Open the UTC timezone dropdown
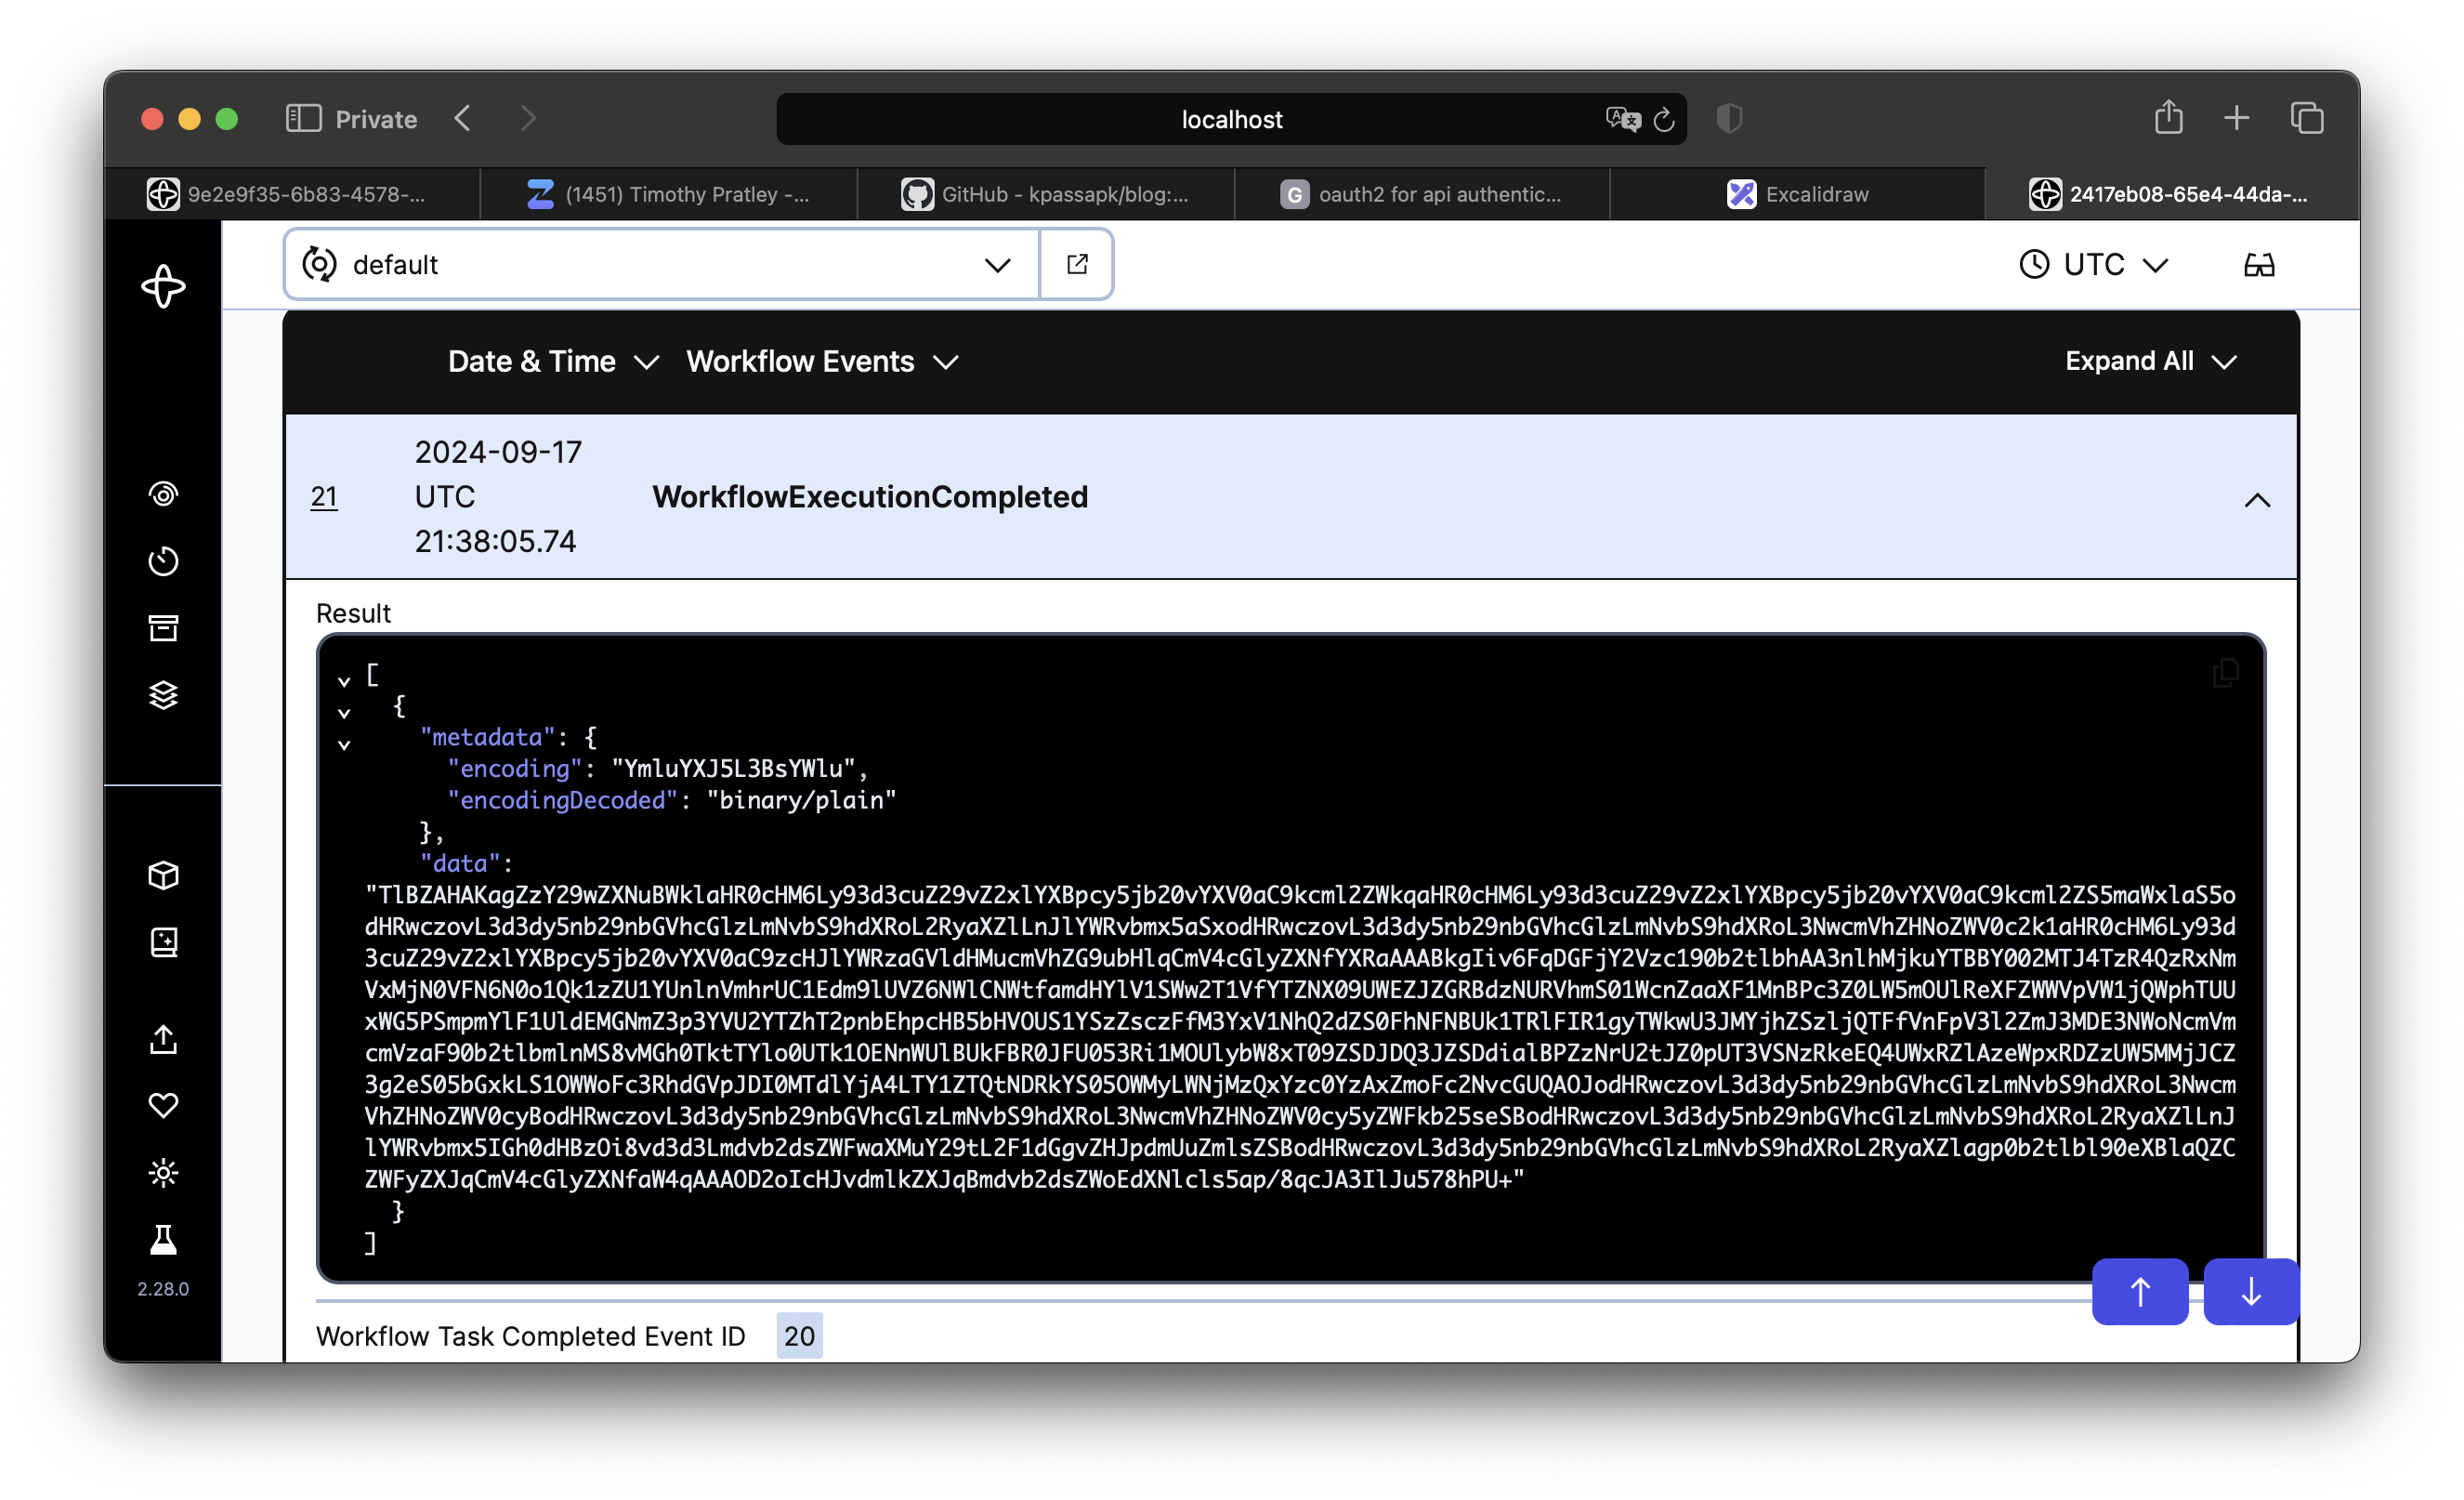The width and height of the screenshot is (2464, 1500). (x=2094, y=264)
